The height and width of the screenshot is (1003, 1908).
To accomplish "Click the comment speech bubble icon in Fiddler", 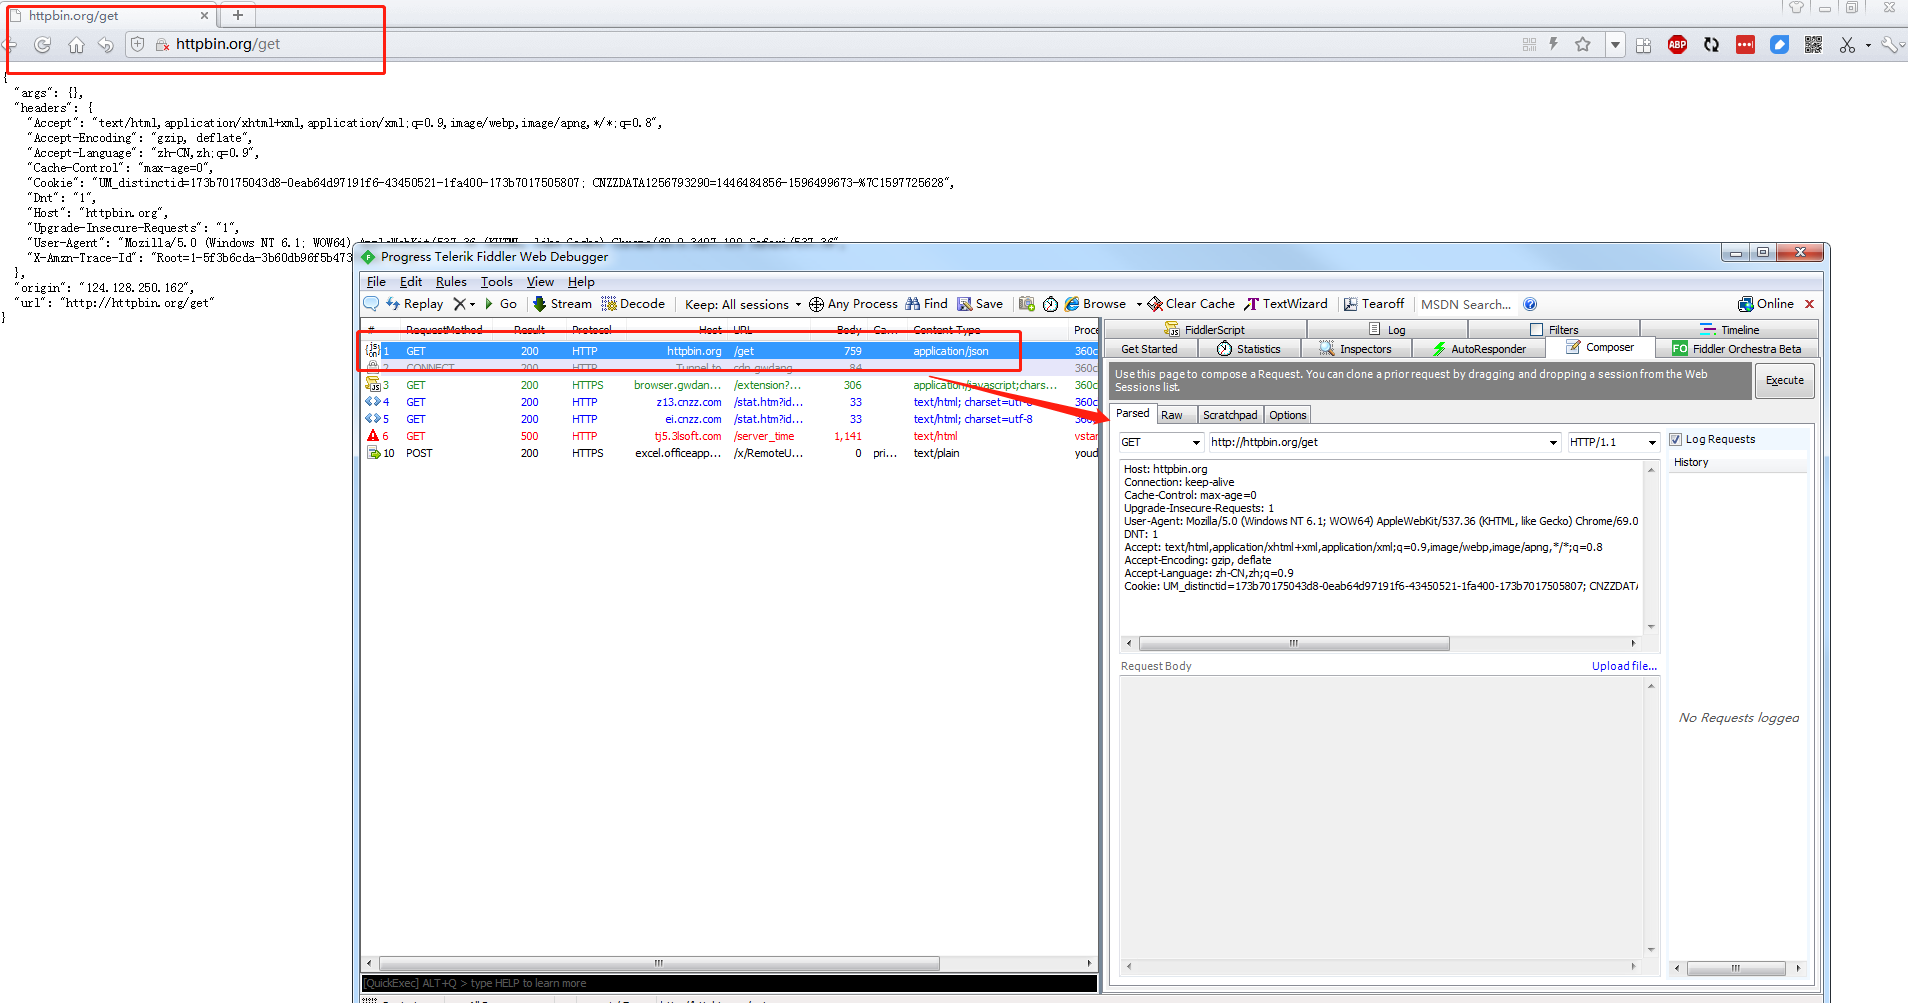I will pyautogui.click(x=371, y=304).
